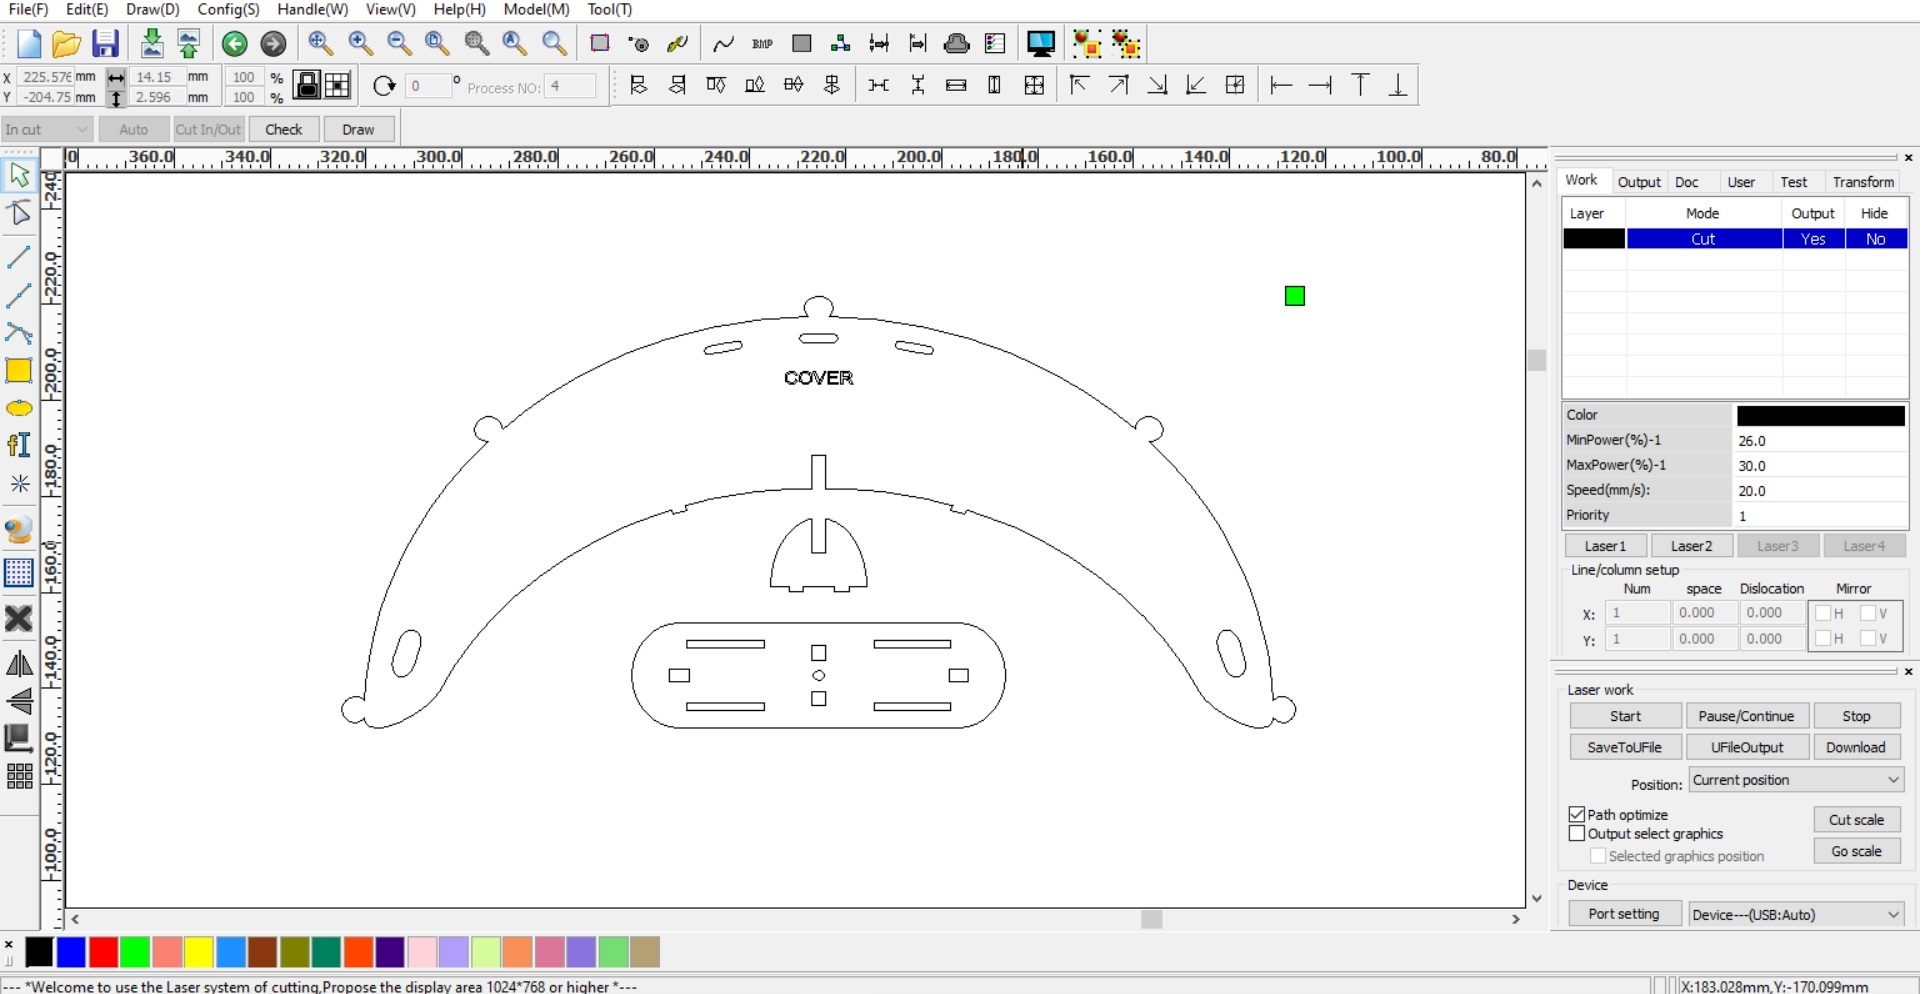The width and height of the screenshot is (1923, 994).
Task: Click the MaxPower(%)-1 value field
Action: [x=1820, y=466]
